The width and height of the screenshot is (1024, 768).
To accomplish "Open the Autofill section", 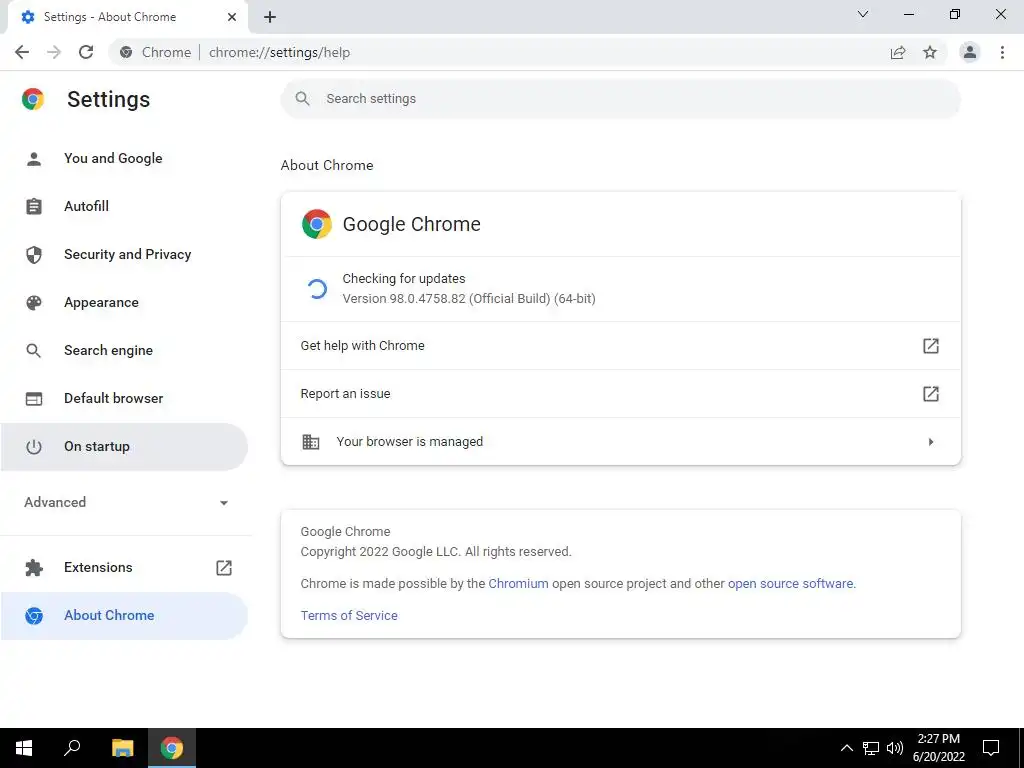I will (x=125, y=206).
